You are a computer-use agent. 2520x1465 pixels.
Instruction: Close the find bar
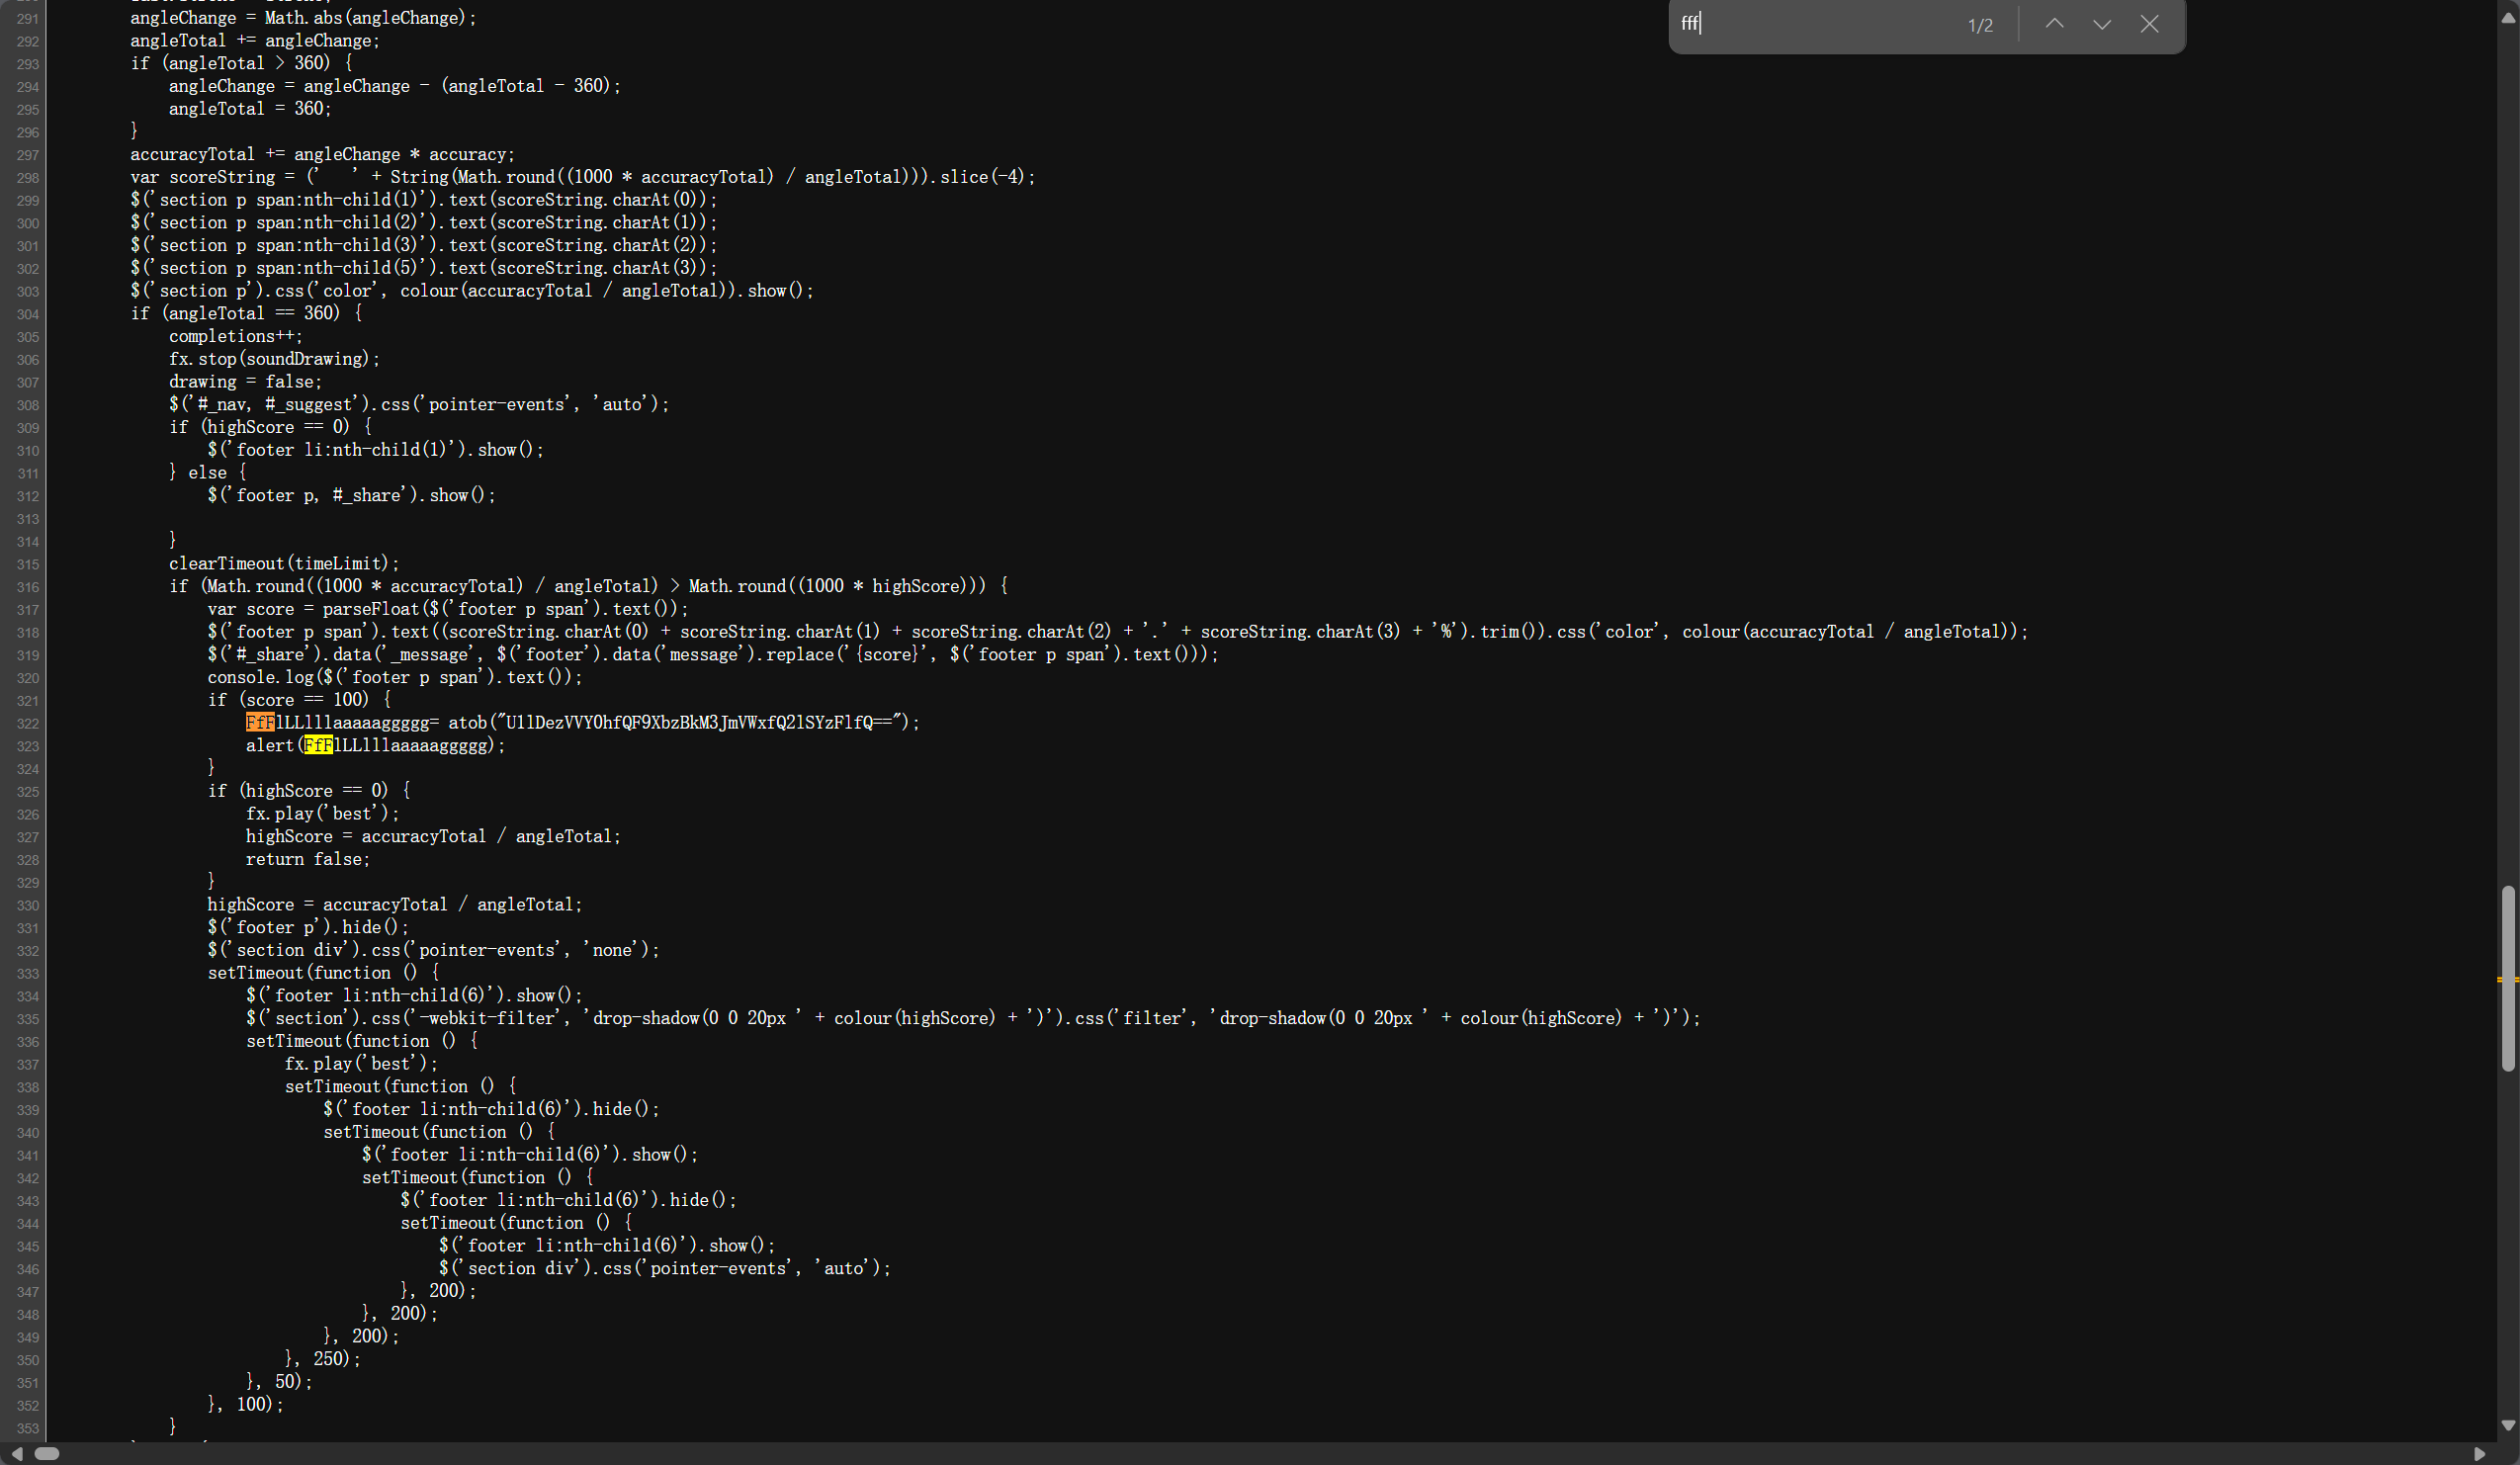pos(2149,24)
